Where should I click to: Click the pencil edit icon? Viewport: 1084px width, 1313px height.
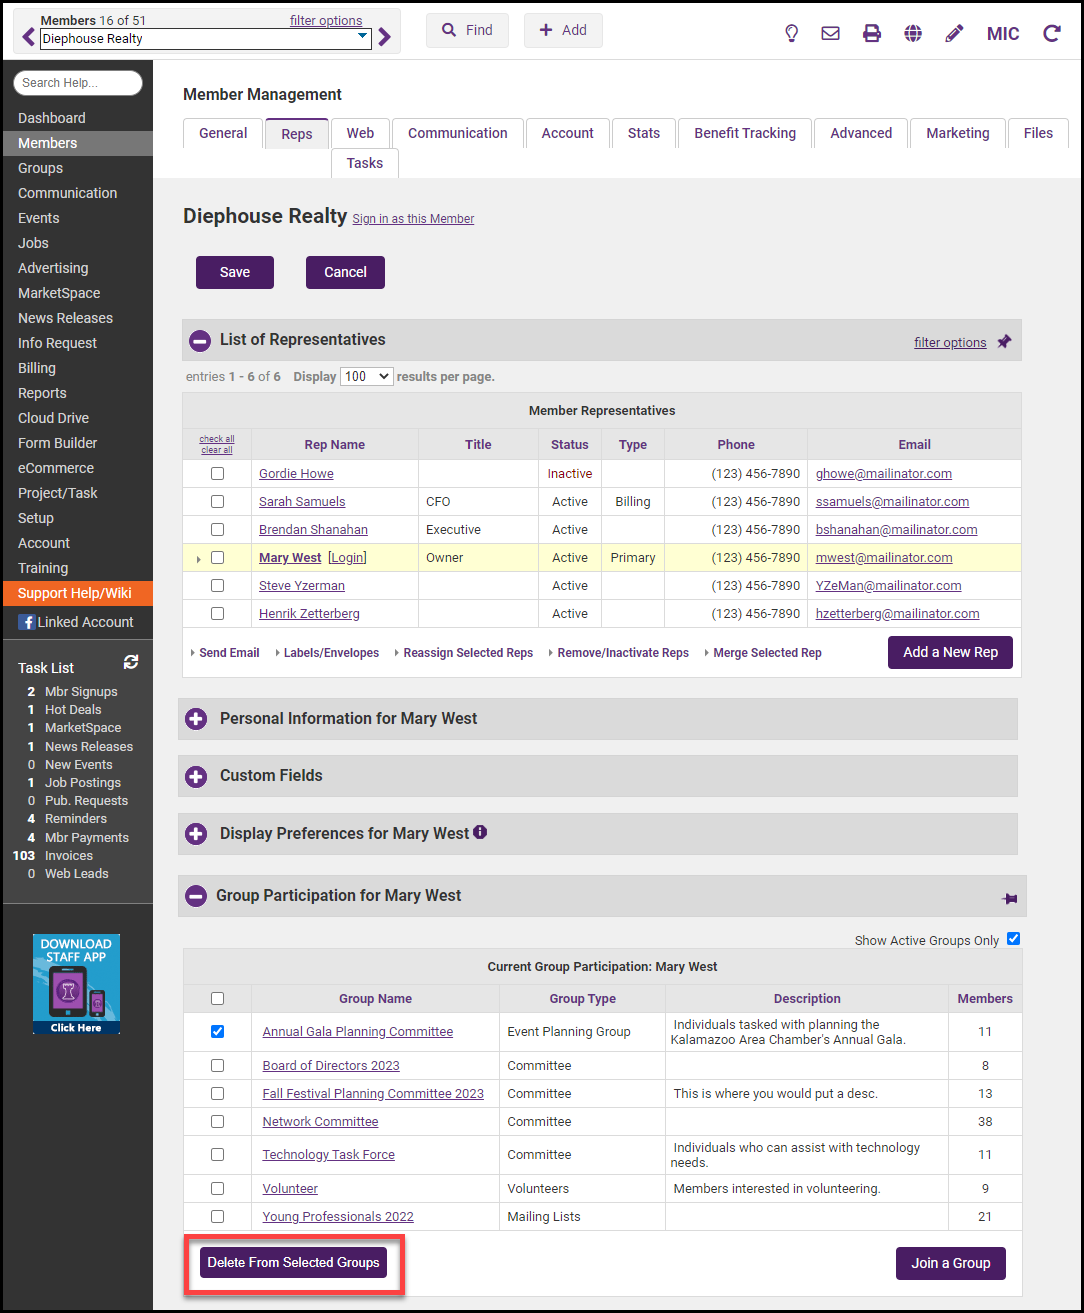coord(954,33)
